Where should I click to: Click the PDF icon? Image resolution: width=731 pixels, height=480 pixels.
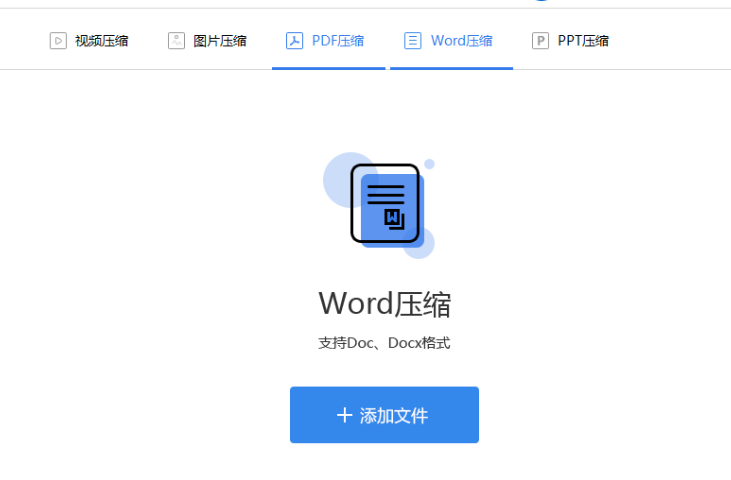coord(294,41)
